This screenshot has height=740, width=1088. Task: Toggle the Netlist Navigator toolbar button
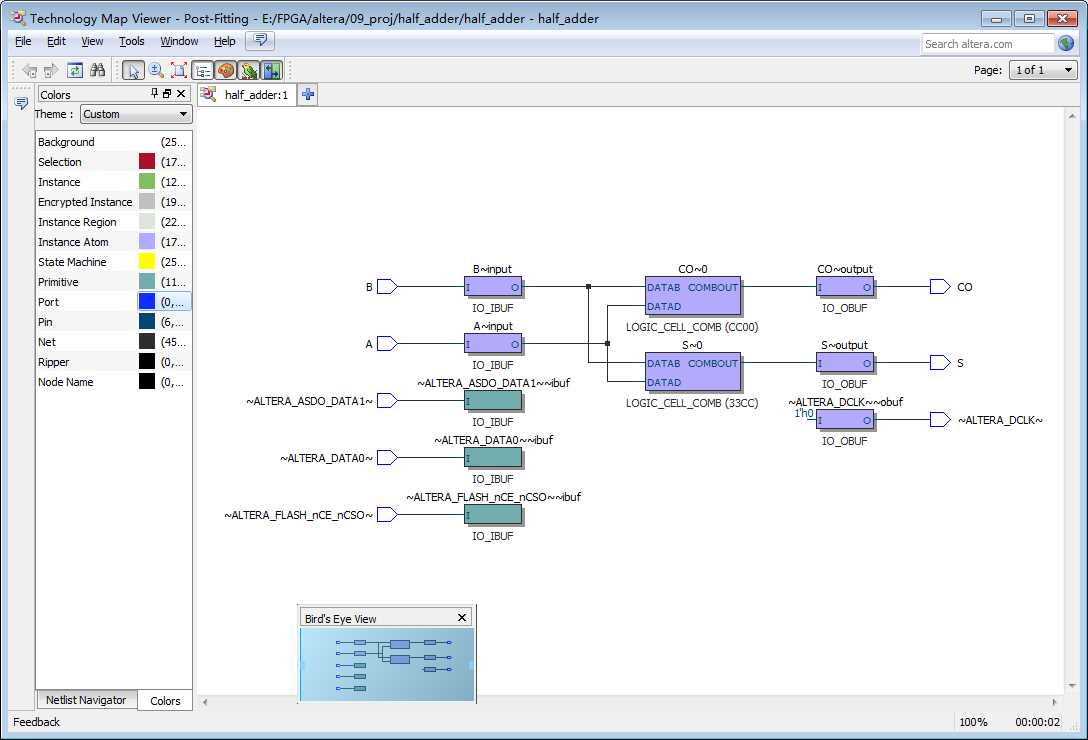pos(203,70)
